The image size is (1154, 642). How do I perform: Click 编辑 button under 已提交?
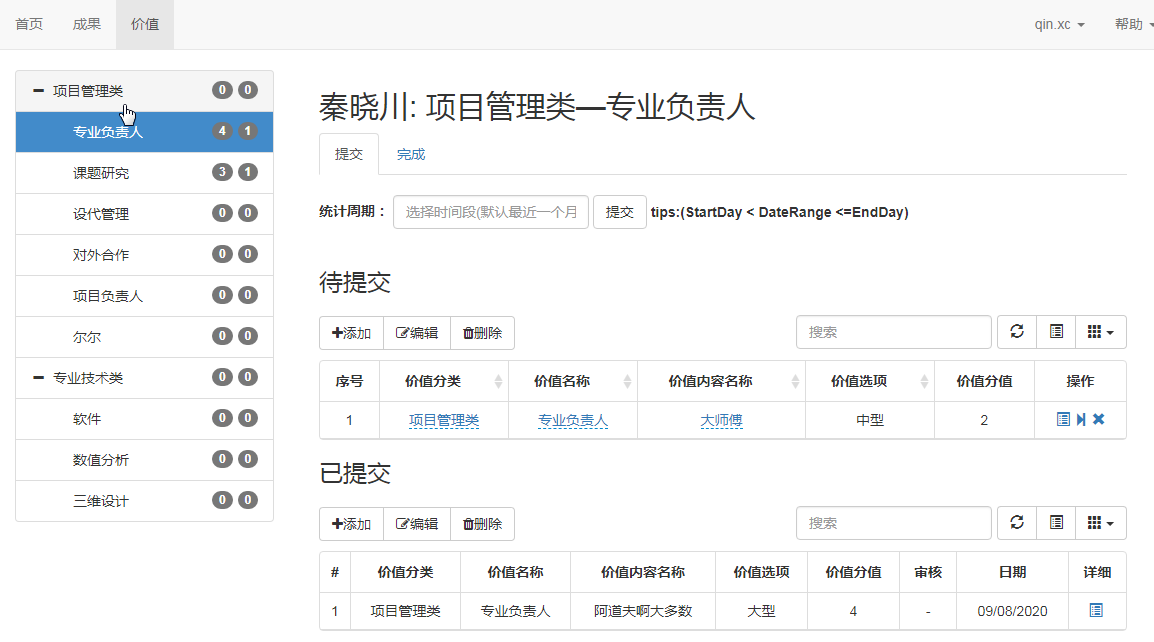pos(417,523)
